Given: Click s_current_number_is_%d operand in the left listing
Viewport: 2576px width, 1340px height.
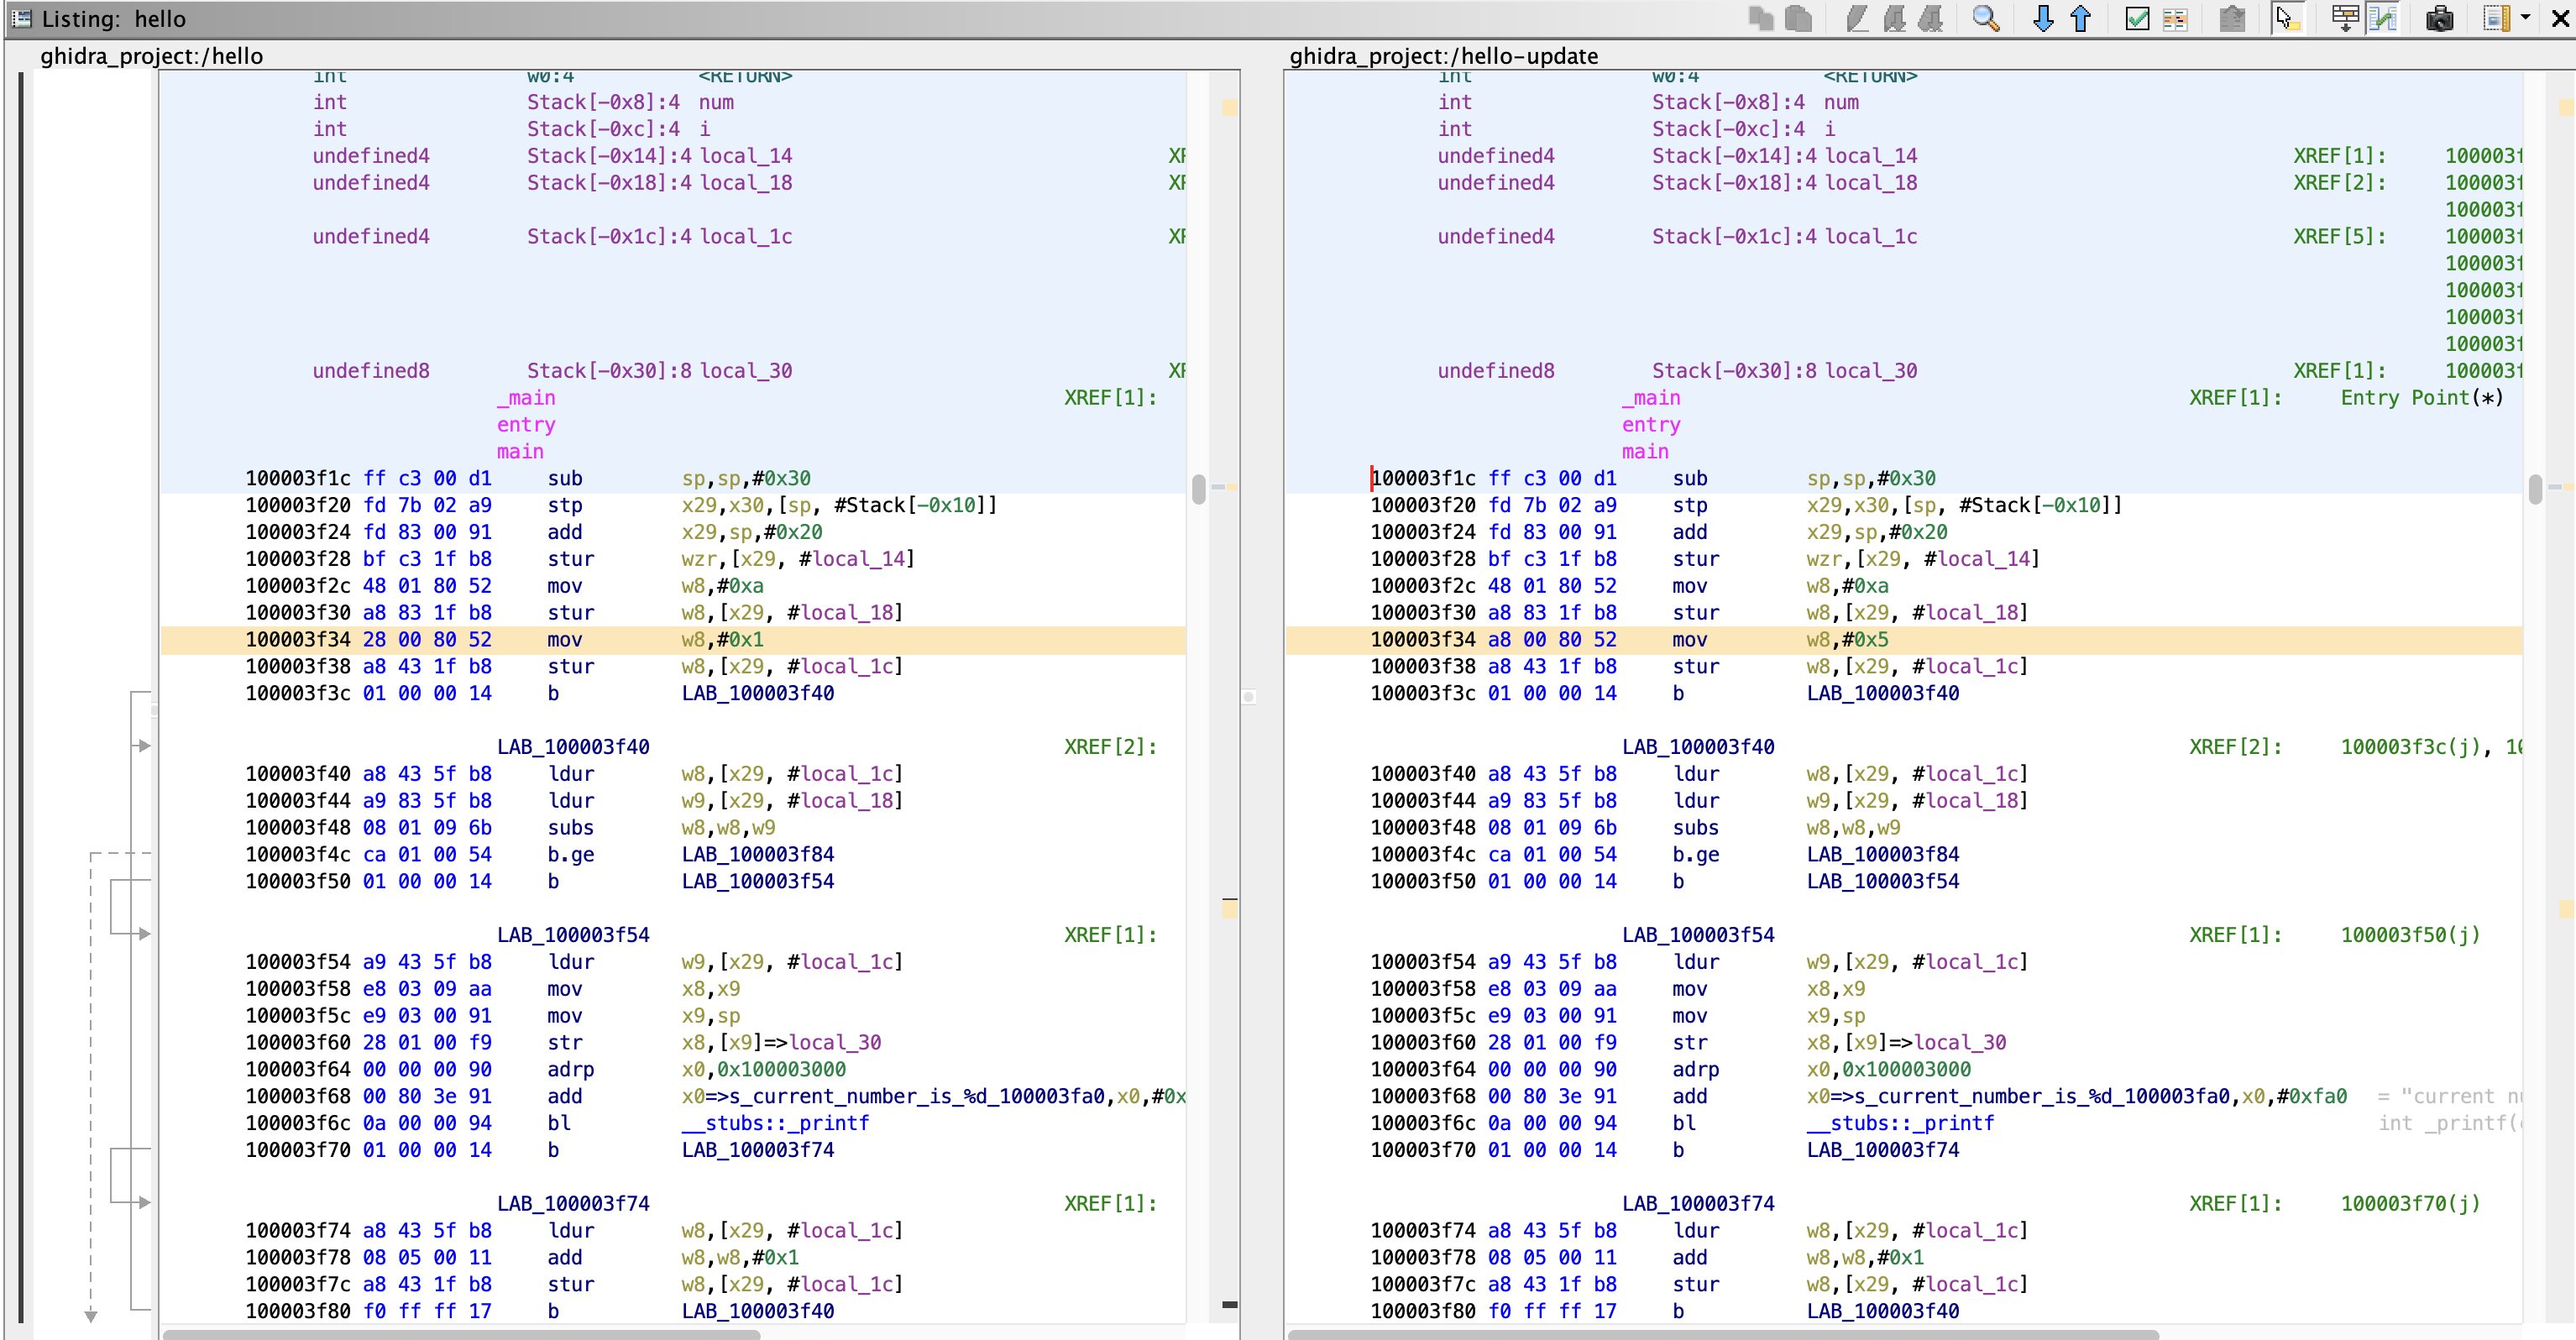Looking at the screenshot, I should [916, 1097].
